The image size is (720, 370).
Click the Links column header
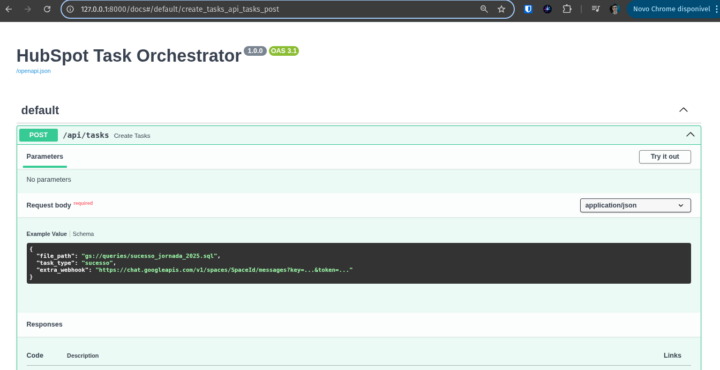pyautogui.click(x=672, y=355)
